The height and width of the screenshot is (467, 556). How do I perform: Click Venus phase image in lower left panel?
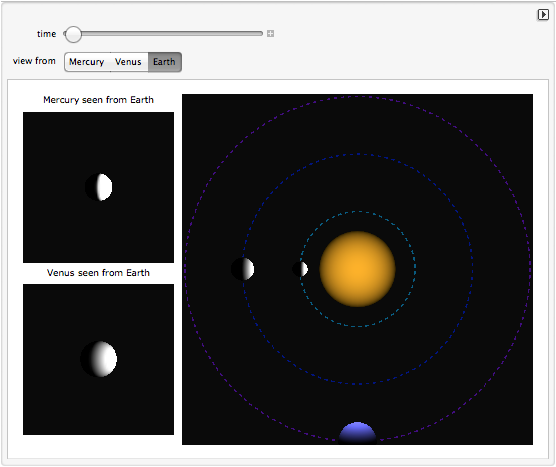(x=99, y=359)
